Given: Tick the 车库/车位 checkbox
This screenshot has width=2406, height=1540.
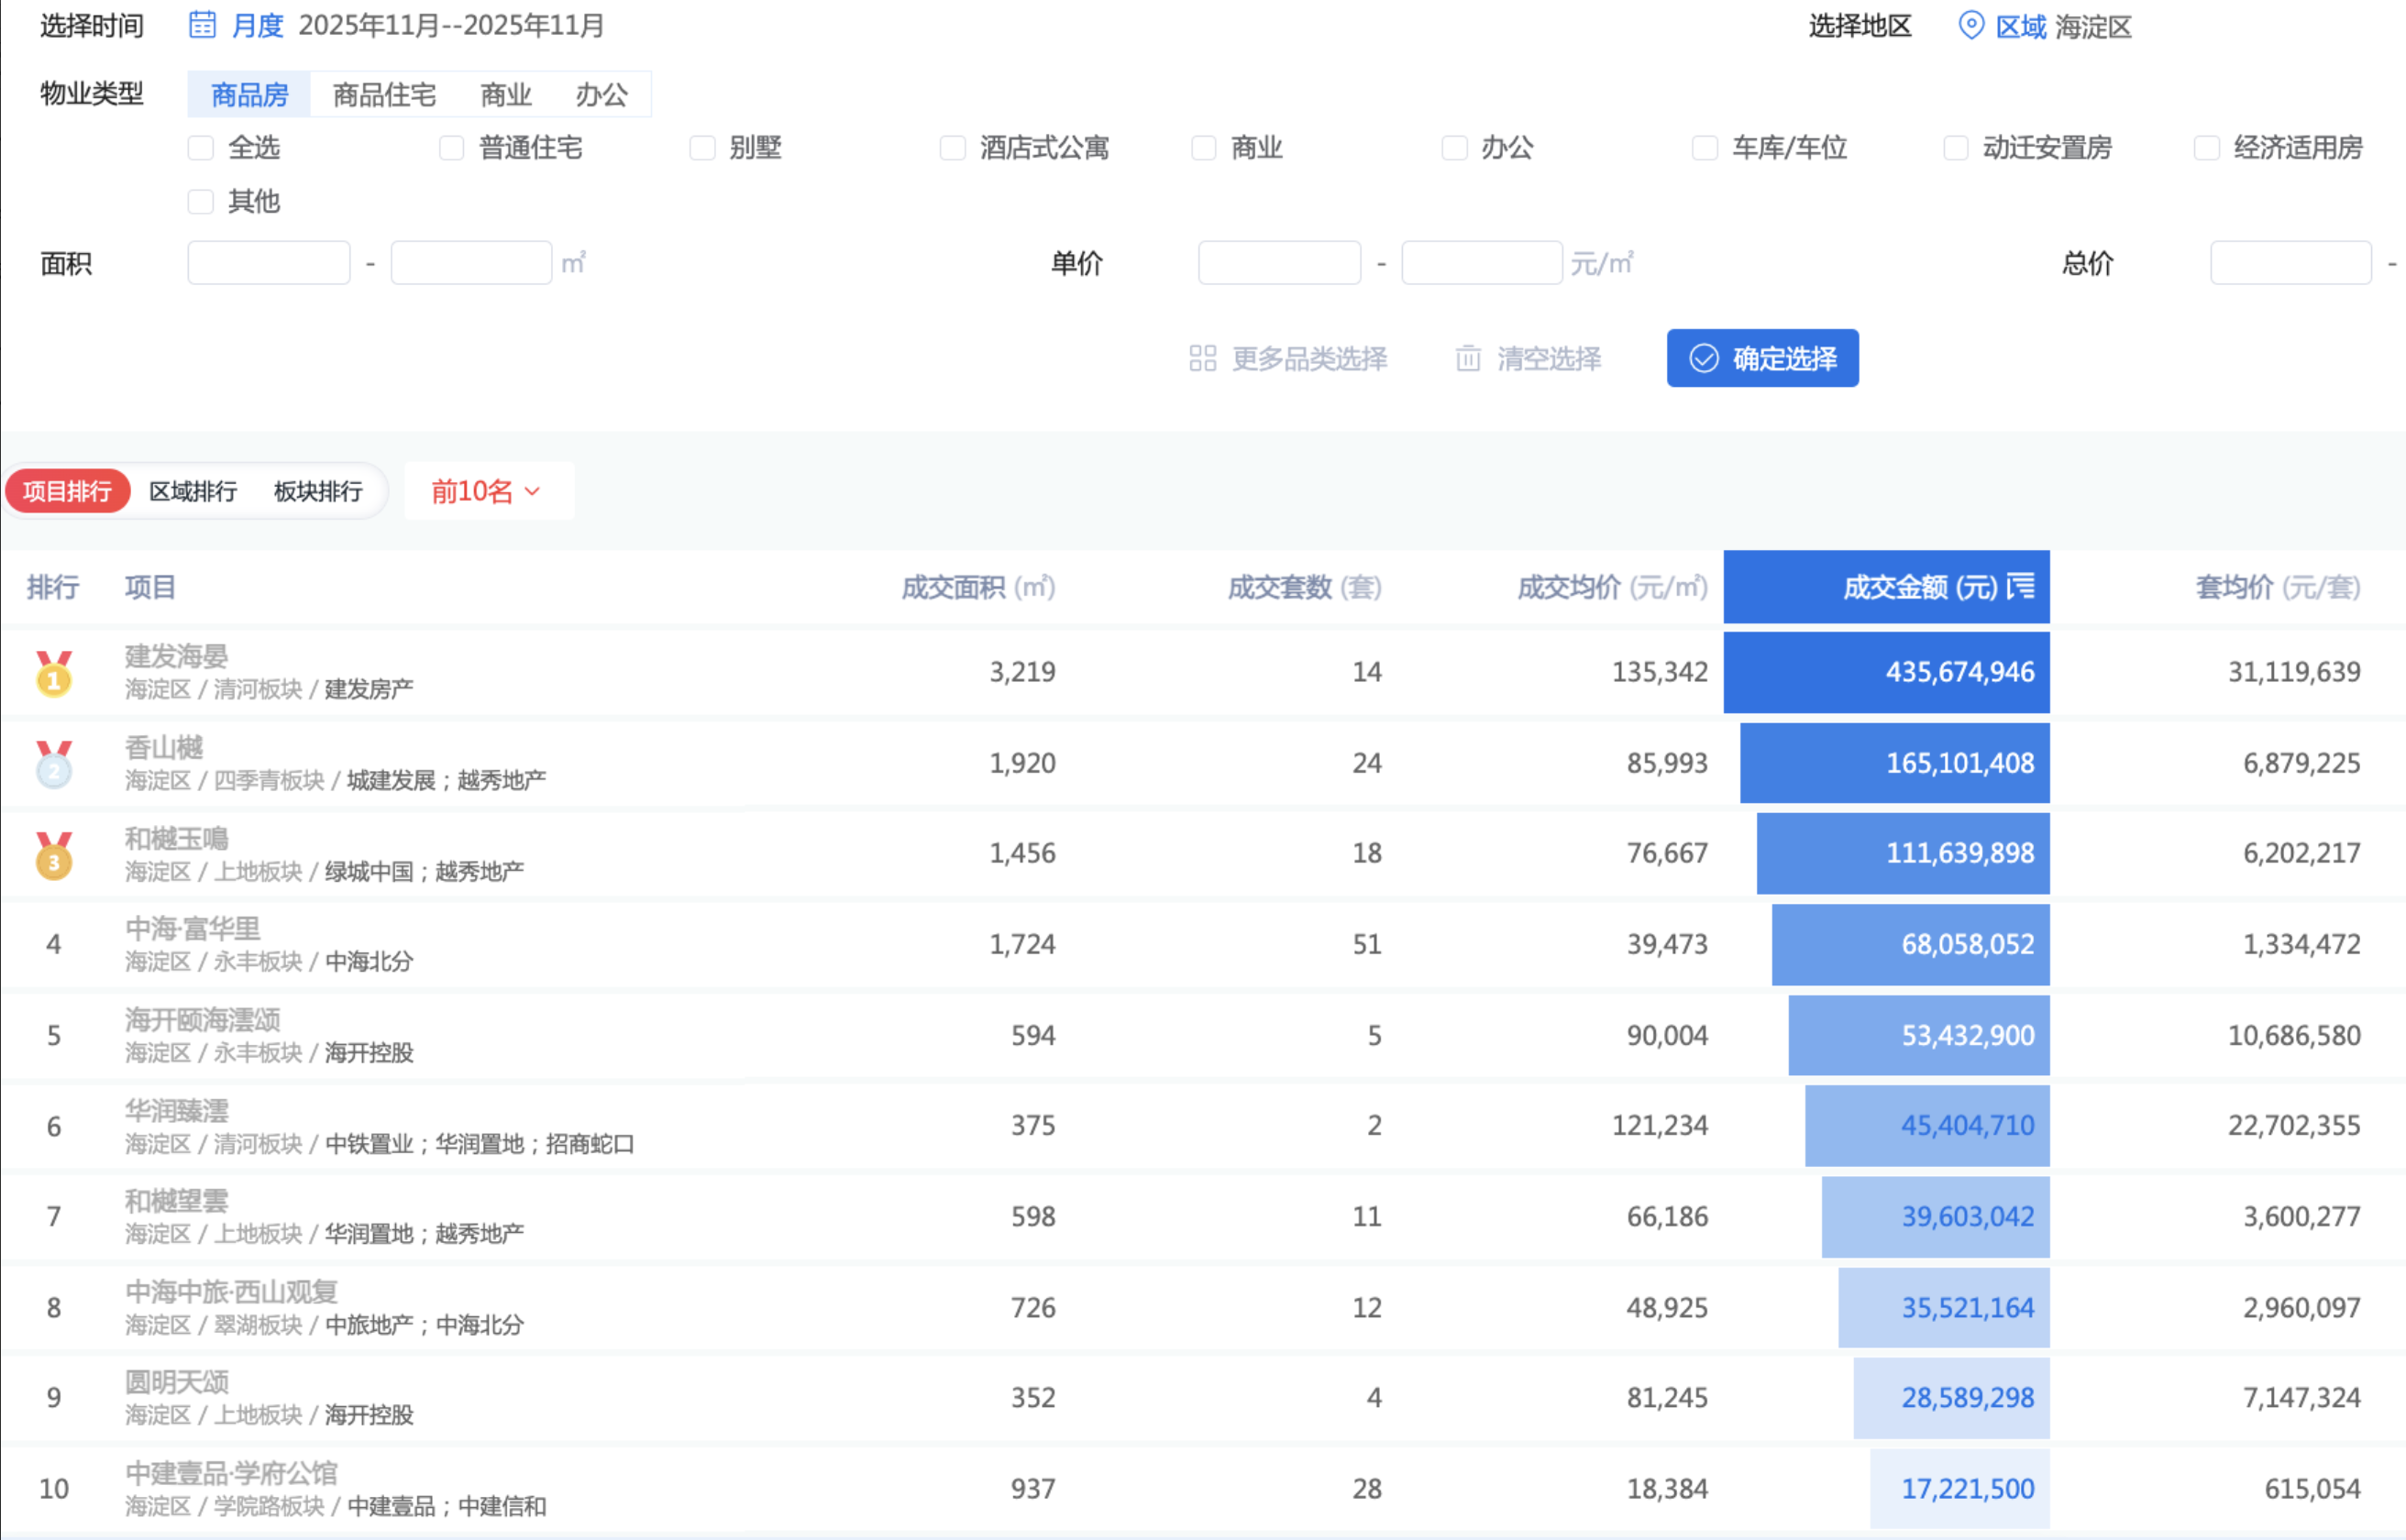Looking at the screenshot, I should click(1704, 148).
